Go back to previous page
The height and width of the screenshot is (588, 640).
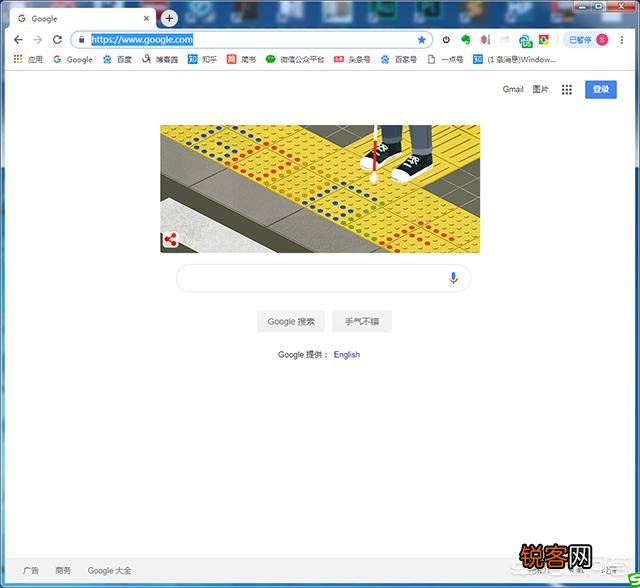pos(18,40)
